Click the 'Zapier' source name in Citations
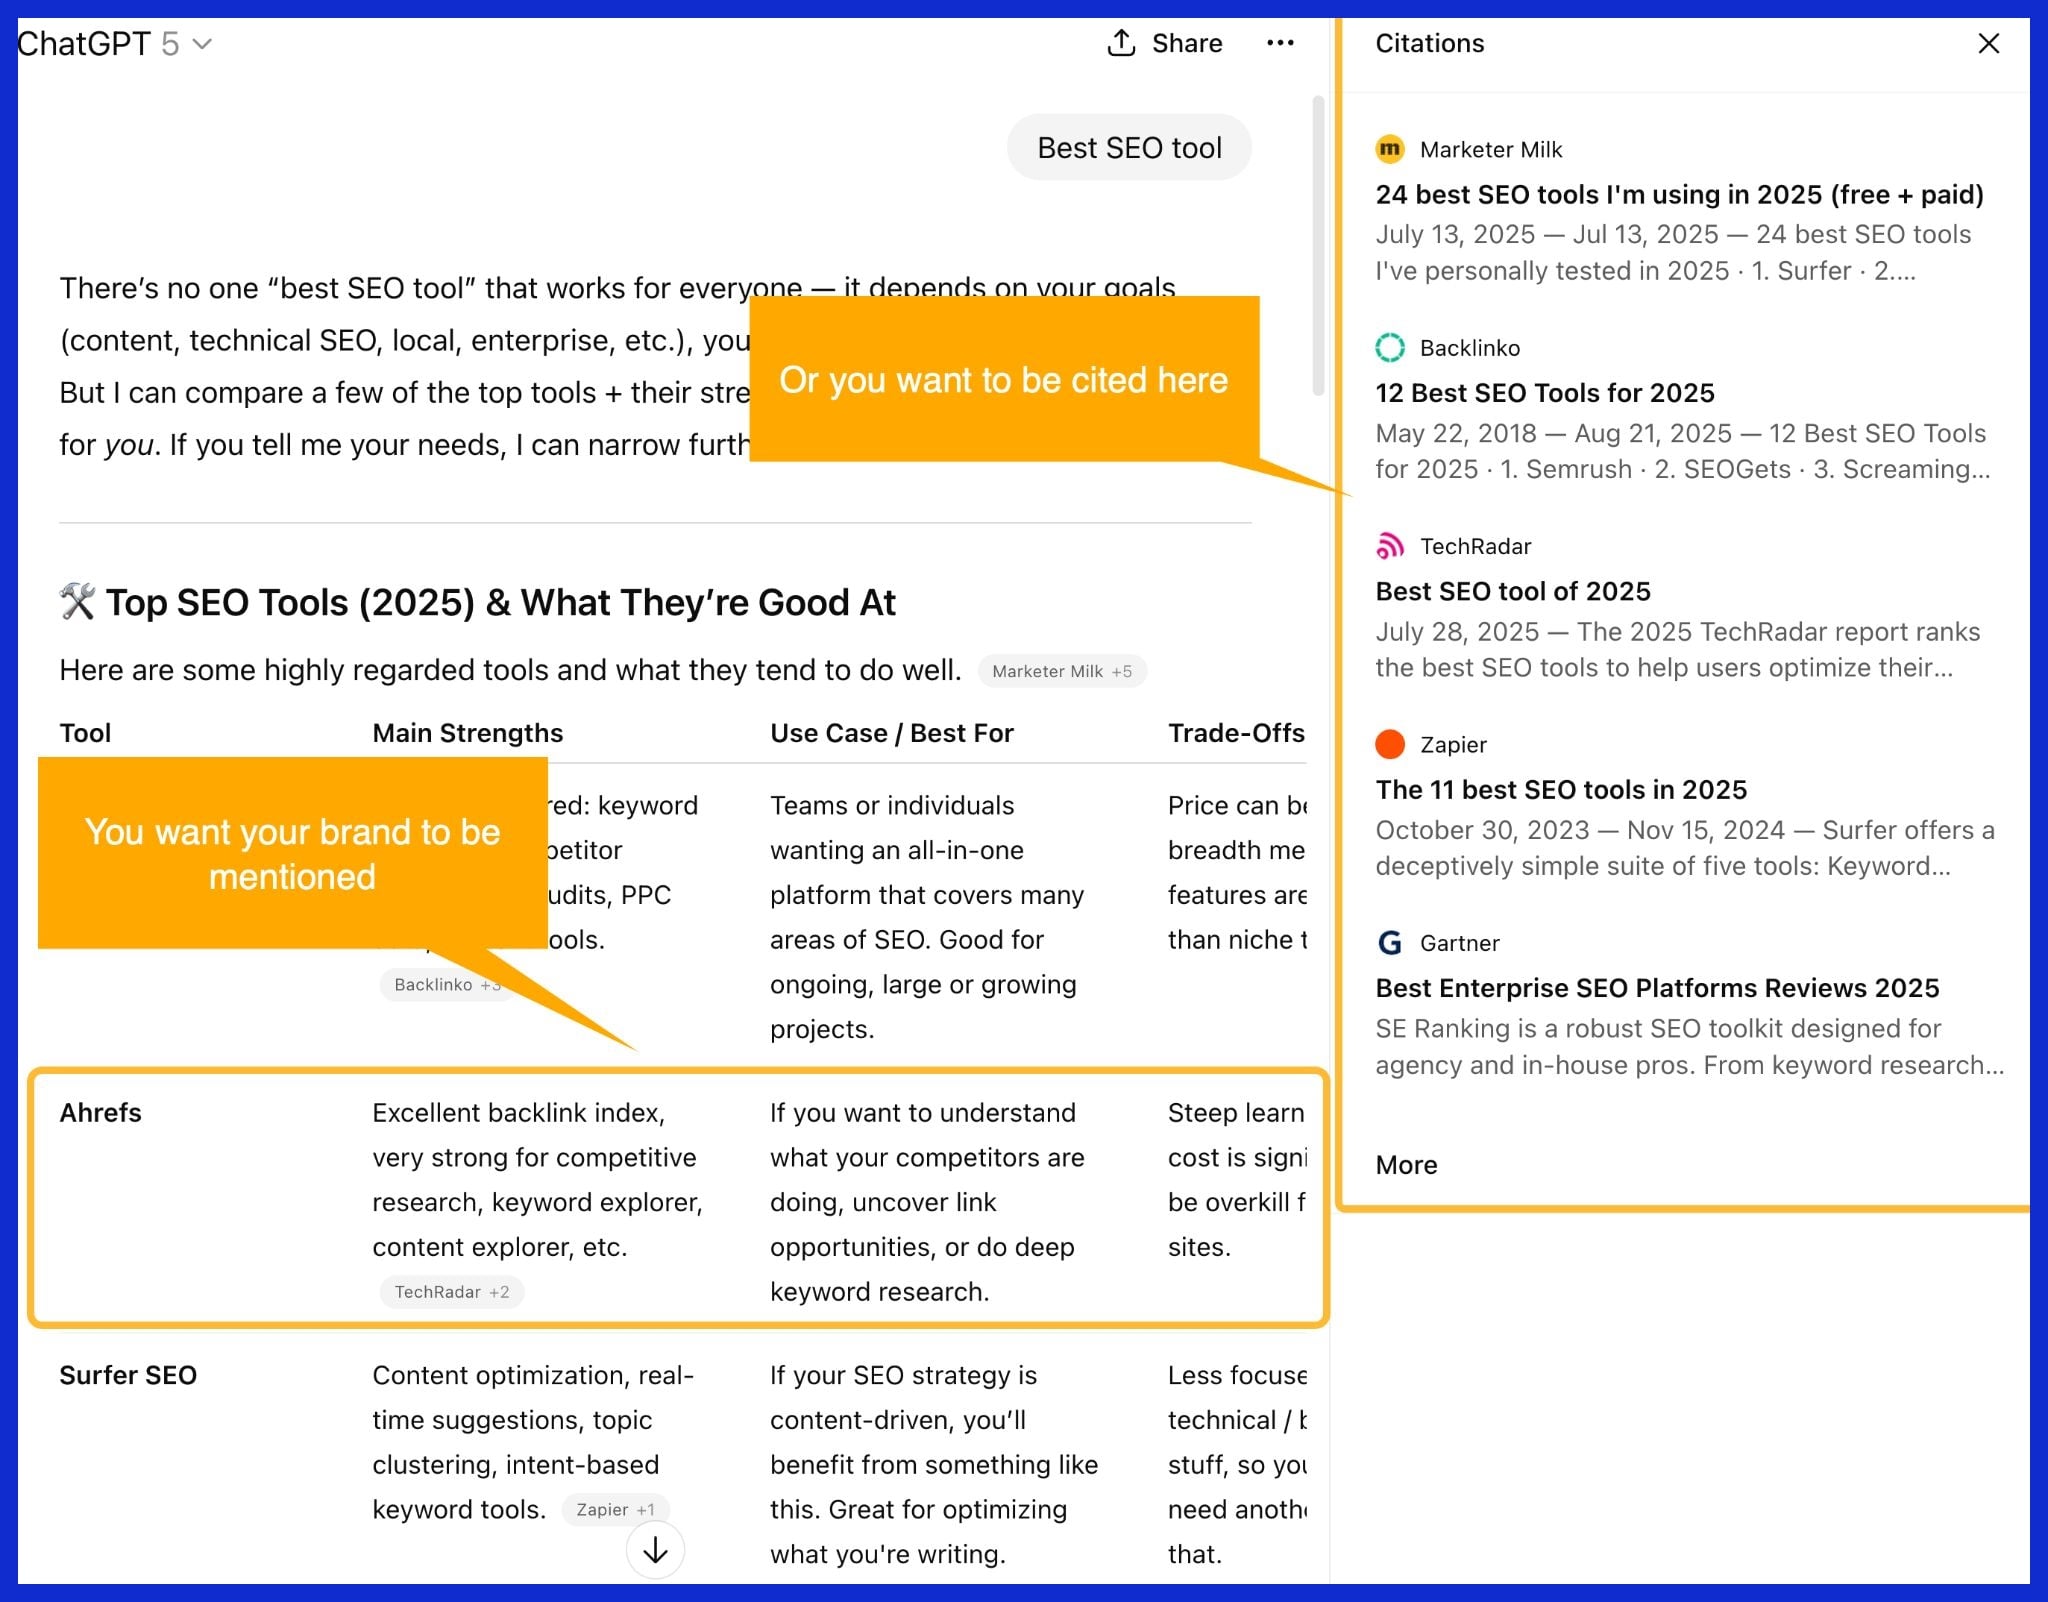The image size is (2048, 1602). point(1453,744)
